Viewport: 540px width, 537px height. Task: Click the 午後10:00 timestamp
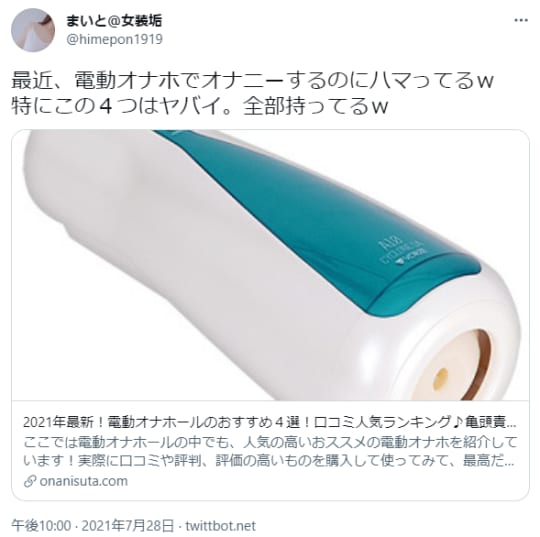point(41,526)
